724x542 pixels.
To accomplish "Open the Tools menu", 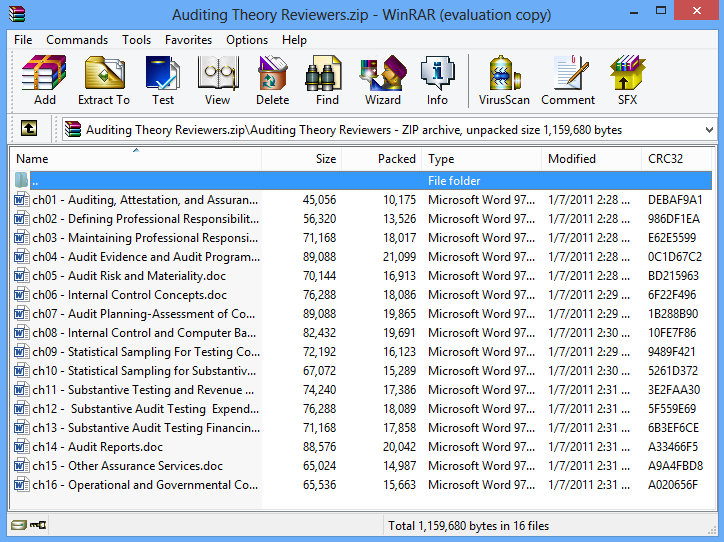I will click(136, 40).
